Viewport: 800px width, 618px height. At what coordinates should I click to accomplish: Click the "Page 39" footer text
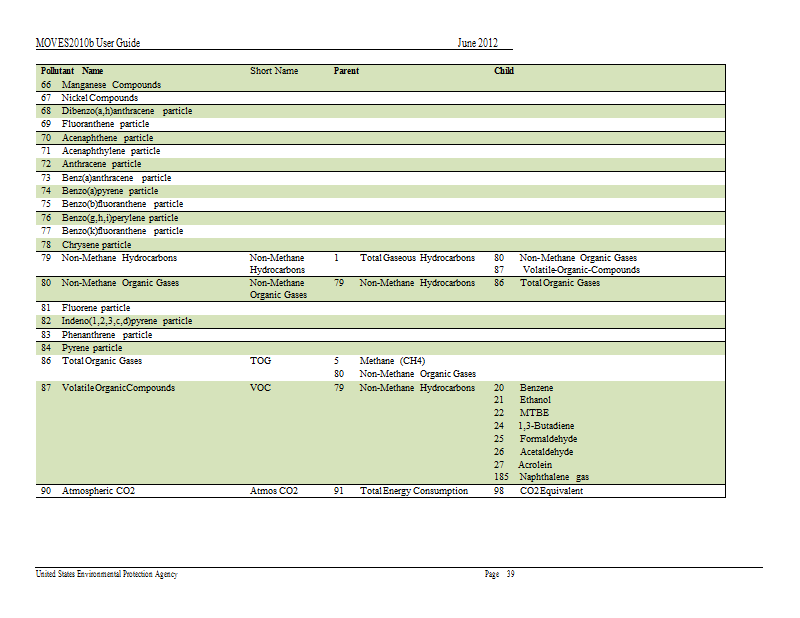point(499,574)
